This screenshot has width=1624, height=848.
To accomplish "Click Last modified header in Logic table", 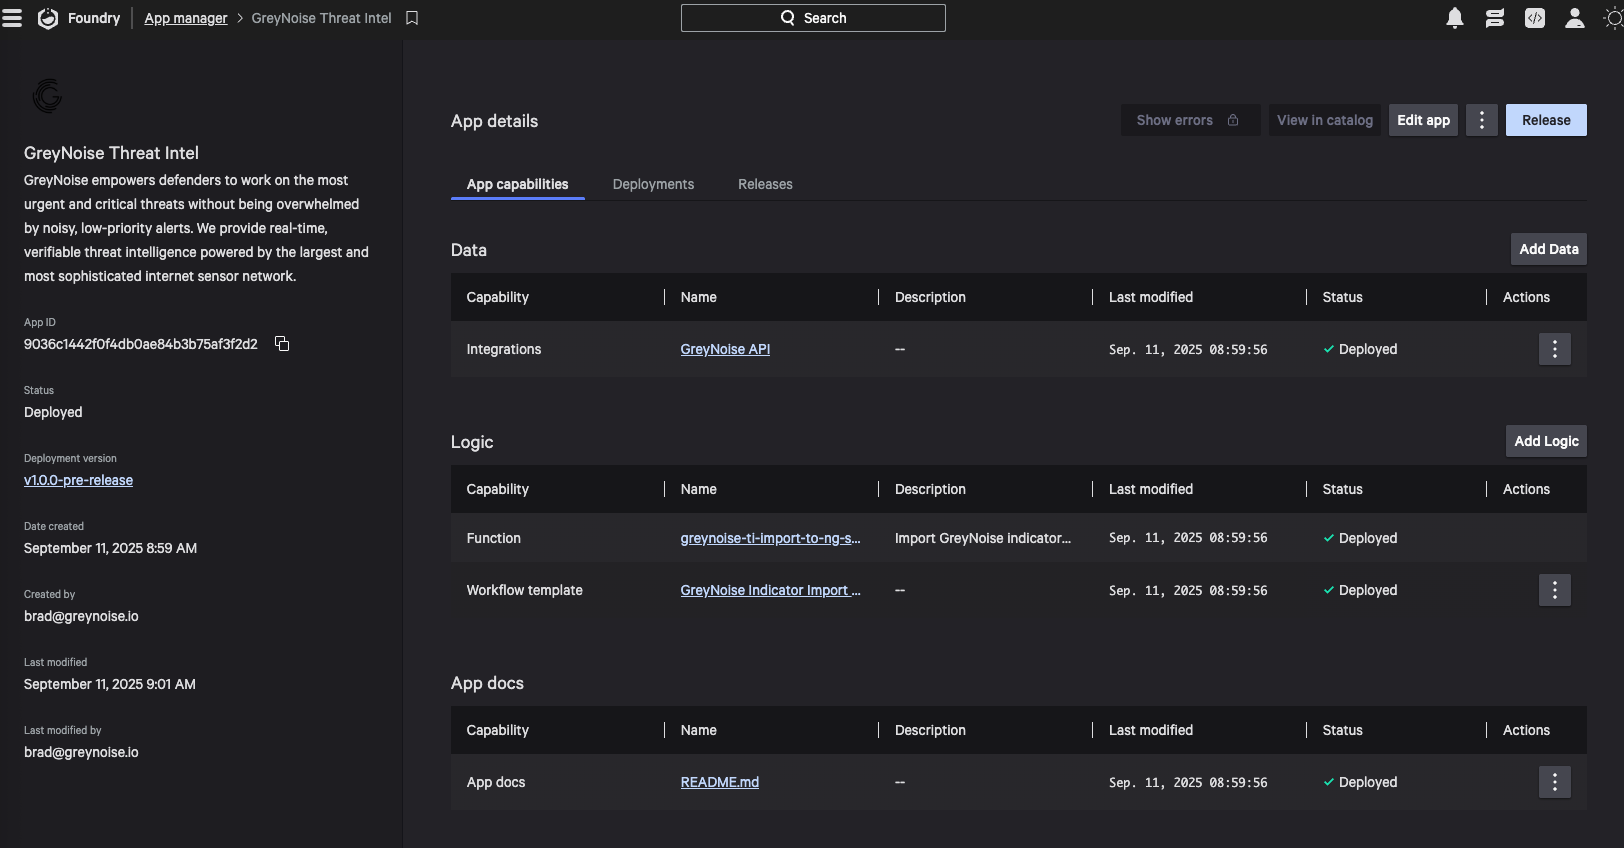I will (1151, 489).
